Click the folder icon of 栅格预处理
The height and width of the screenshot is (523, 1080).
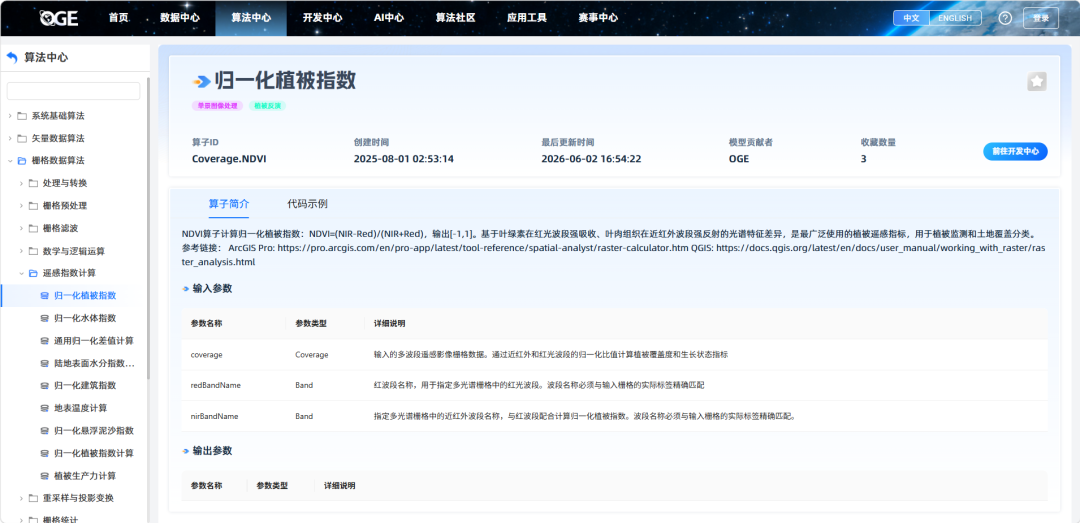click(x=33, y=205)
